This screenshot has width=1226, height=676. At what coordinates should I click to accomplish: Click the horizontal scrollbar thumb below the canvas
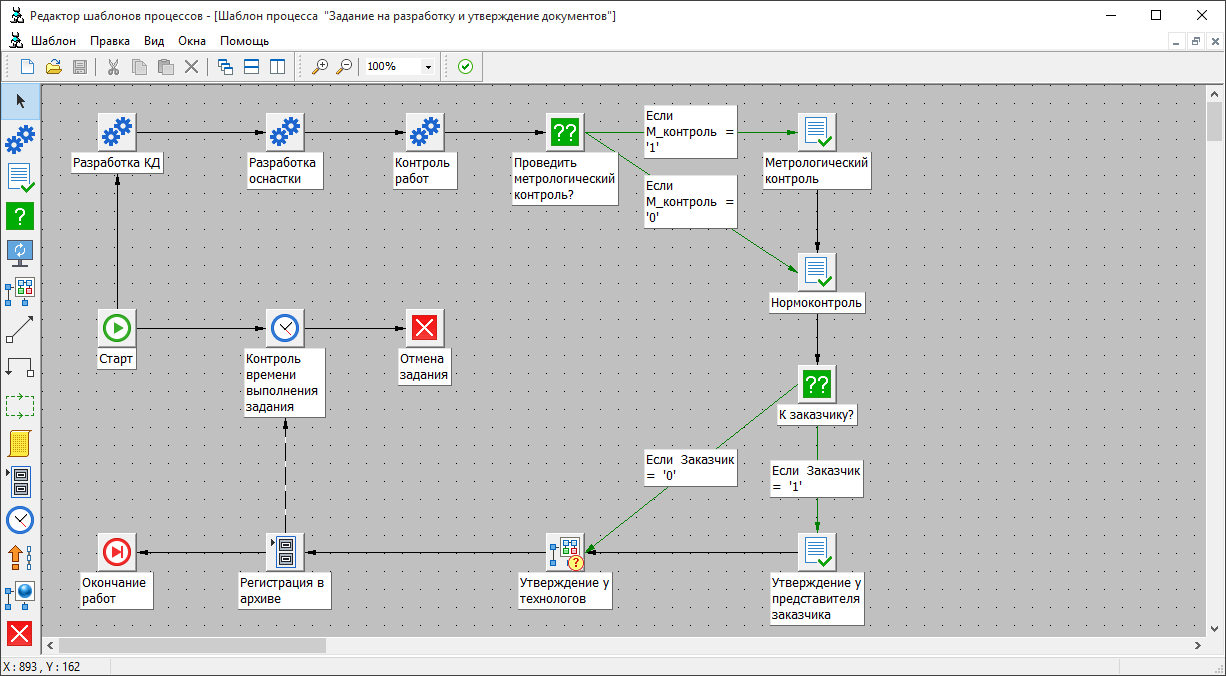click(193, 645)
